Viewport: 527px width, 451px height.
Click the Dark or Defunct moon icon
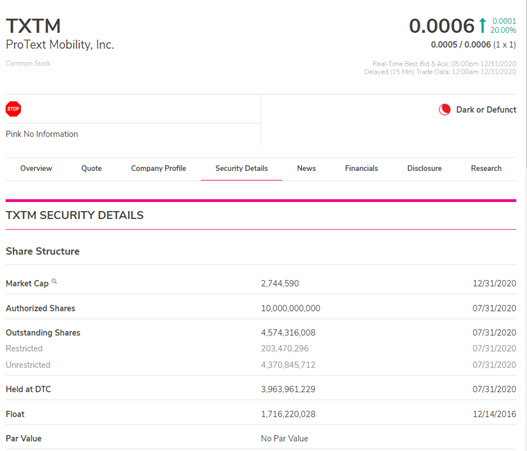pos(444,110)
